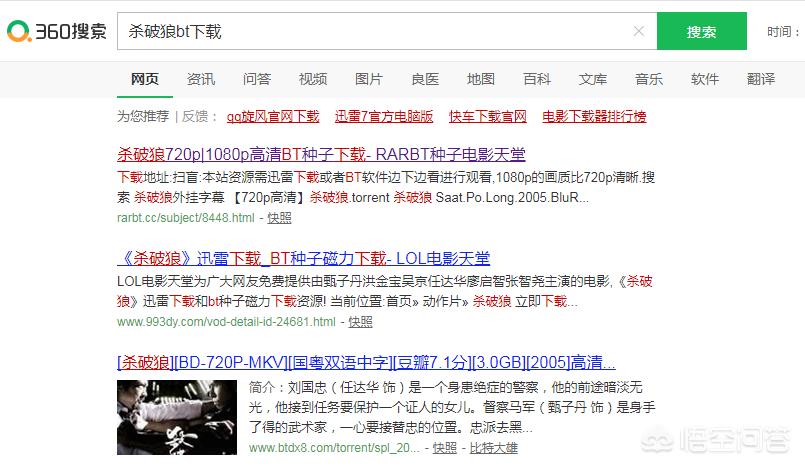805x468 pixels.
Task: Go to the 视频 tab
Action: (313, 79)
